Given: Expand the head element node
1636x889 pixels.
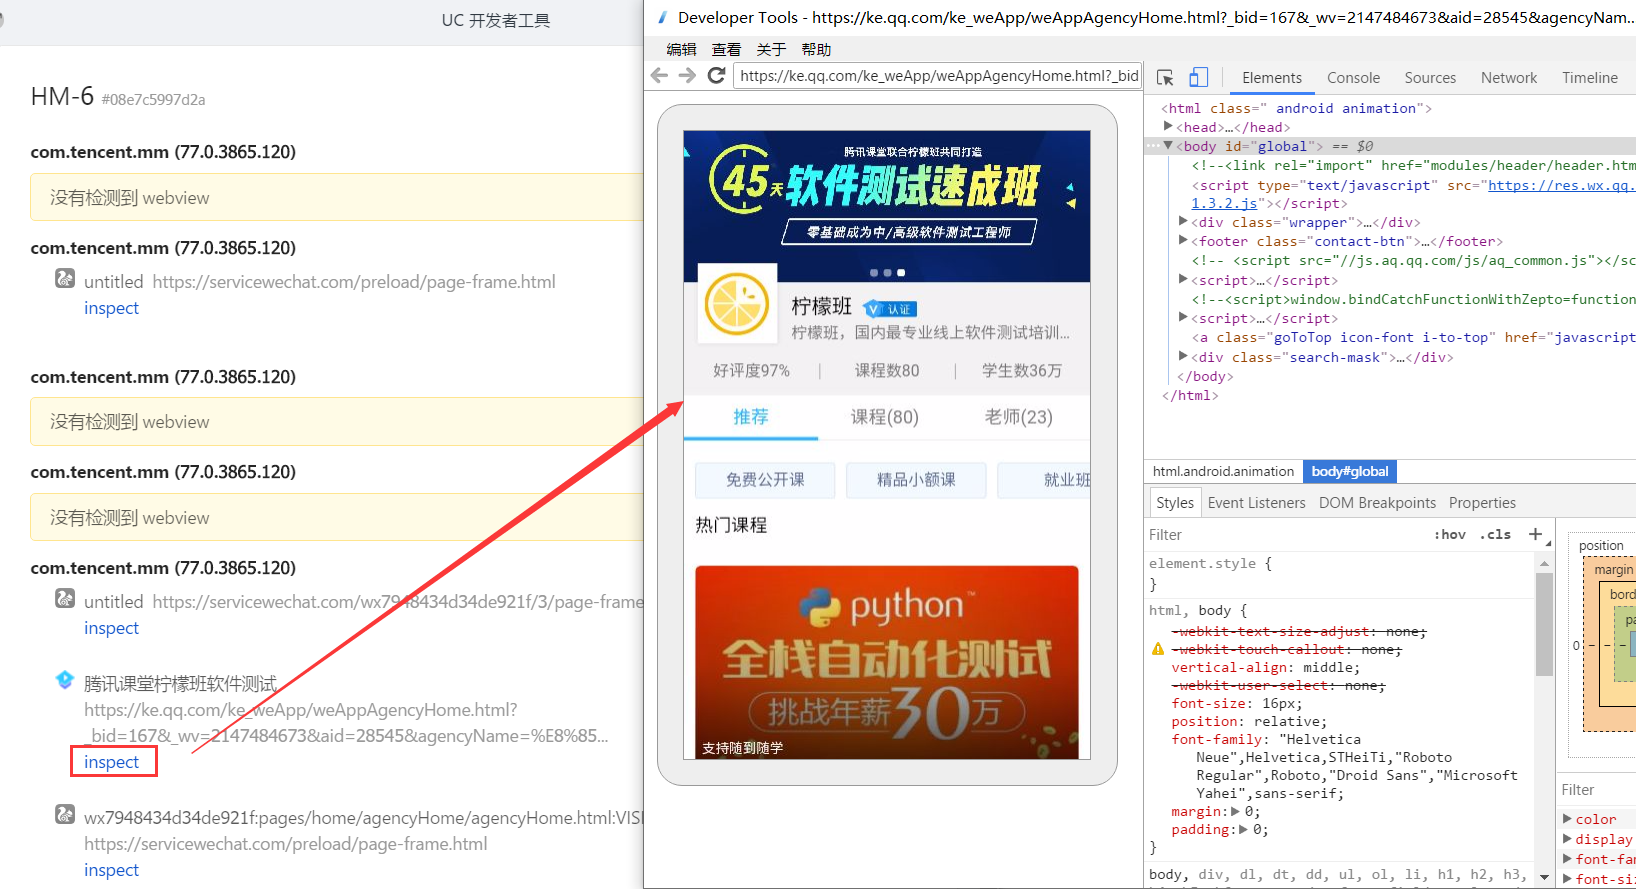Looking at the screenshot, I should (x=1168, y=127).
